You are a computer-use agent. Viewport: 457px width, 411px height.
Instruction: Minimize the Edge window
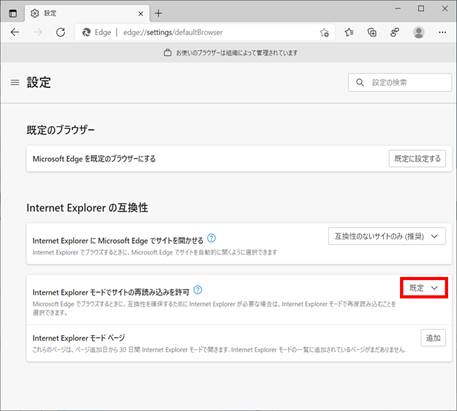[x=398, y=9]
